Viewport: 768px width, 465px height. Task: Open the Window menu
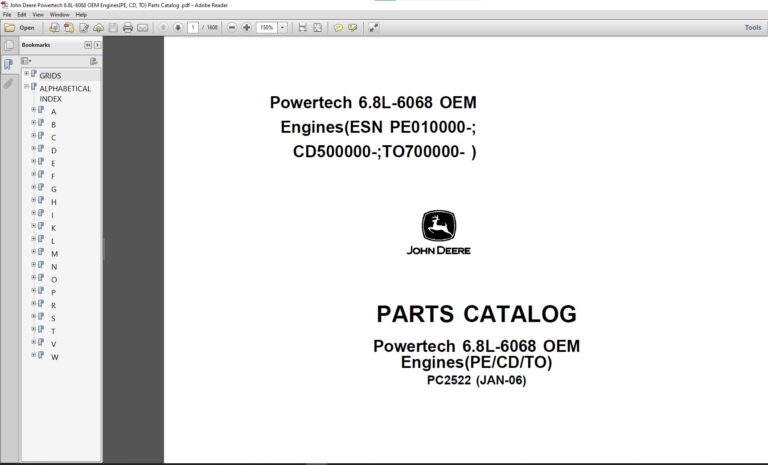59,15
